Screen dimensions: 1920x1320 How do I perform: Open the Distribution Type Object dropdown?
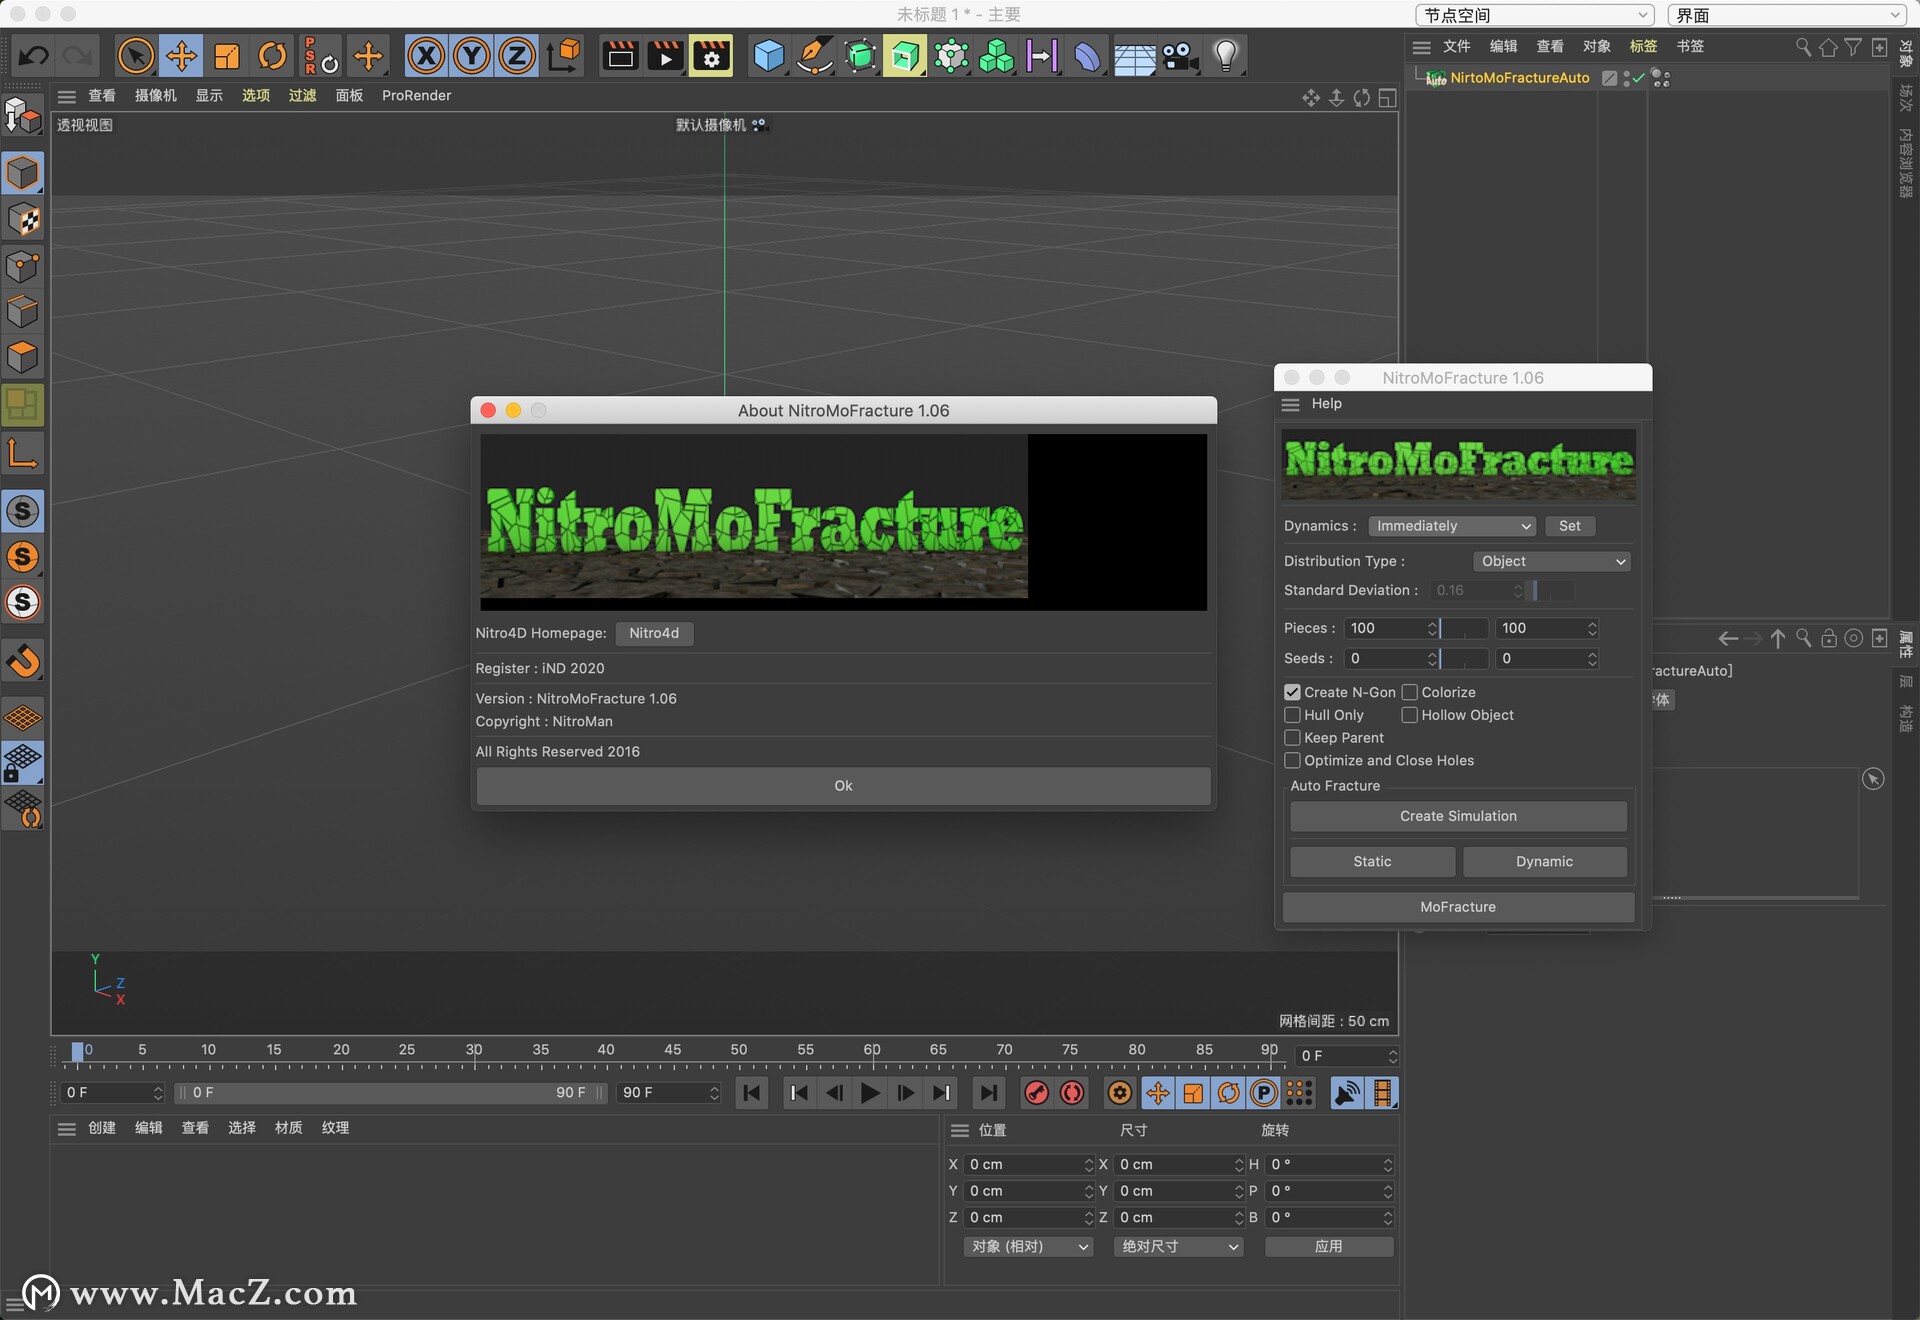tap(1552, 561)
